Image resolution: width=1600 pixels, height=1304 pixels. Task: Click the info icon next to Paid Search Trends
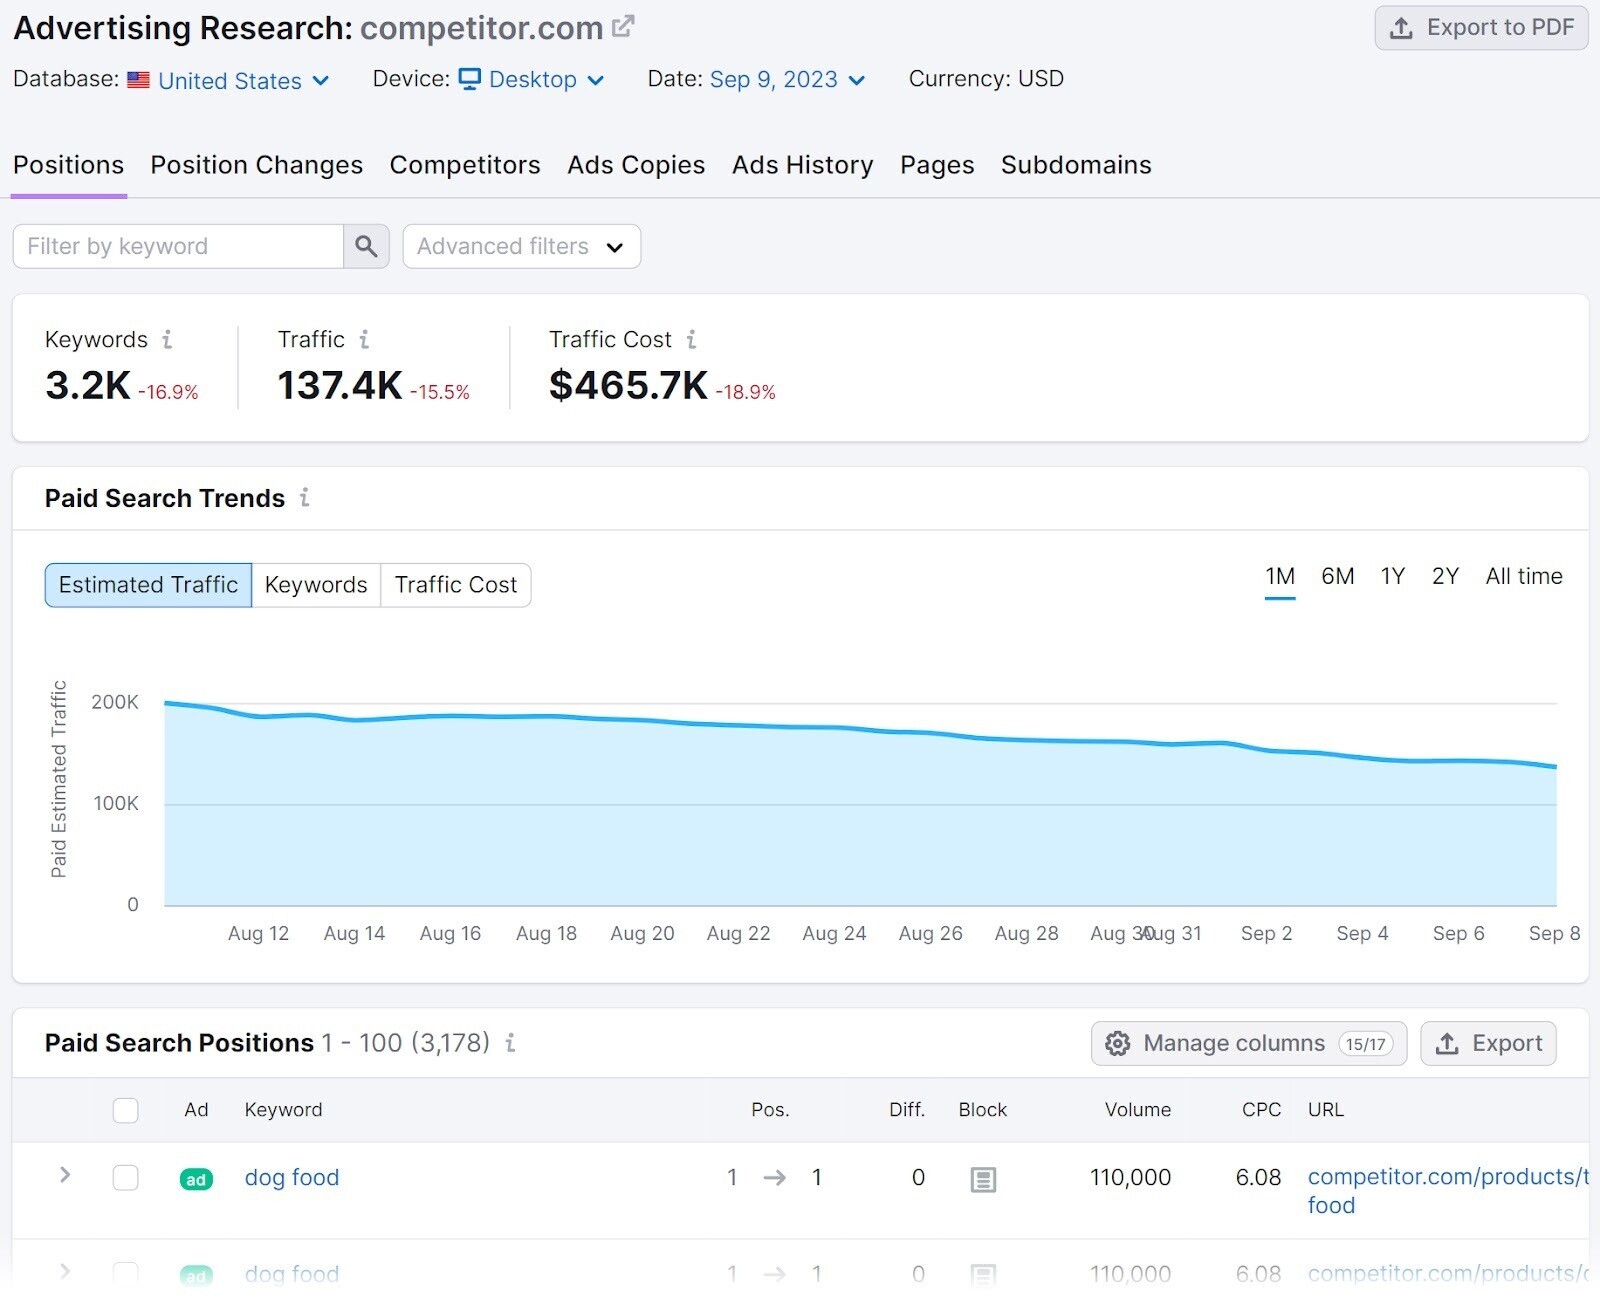(x=305, y=498)
